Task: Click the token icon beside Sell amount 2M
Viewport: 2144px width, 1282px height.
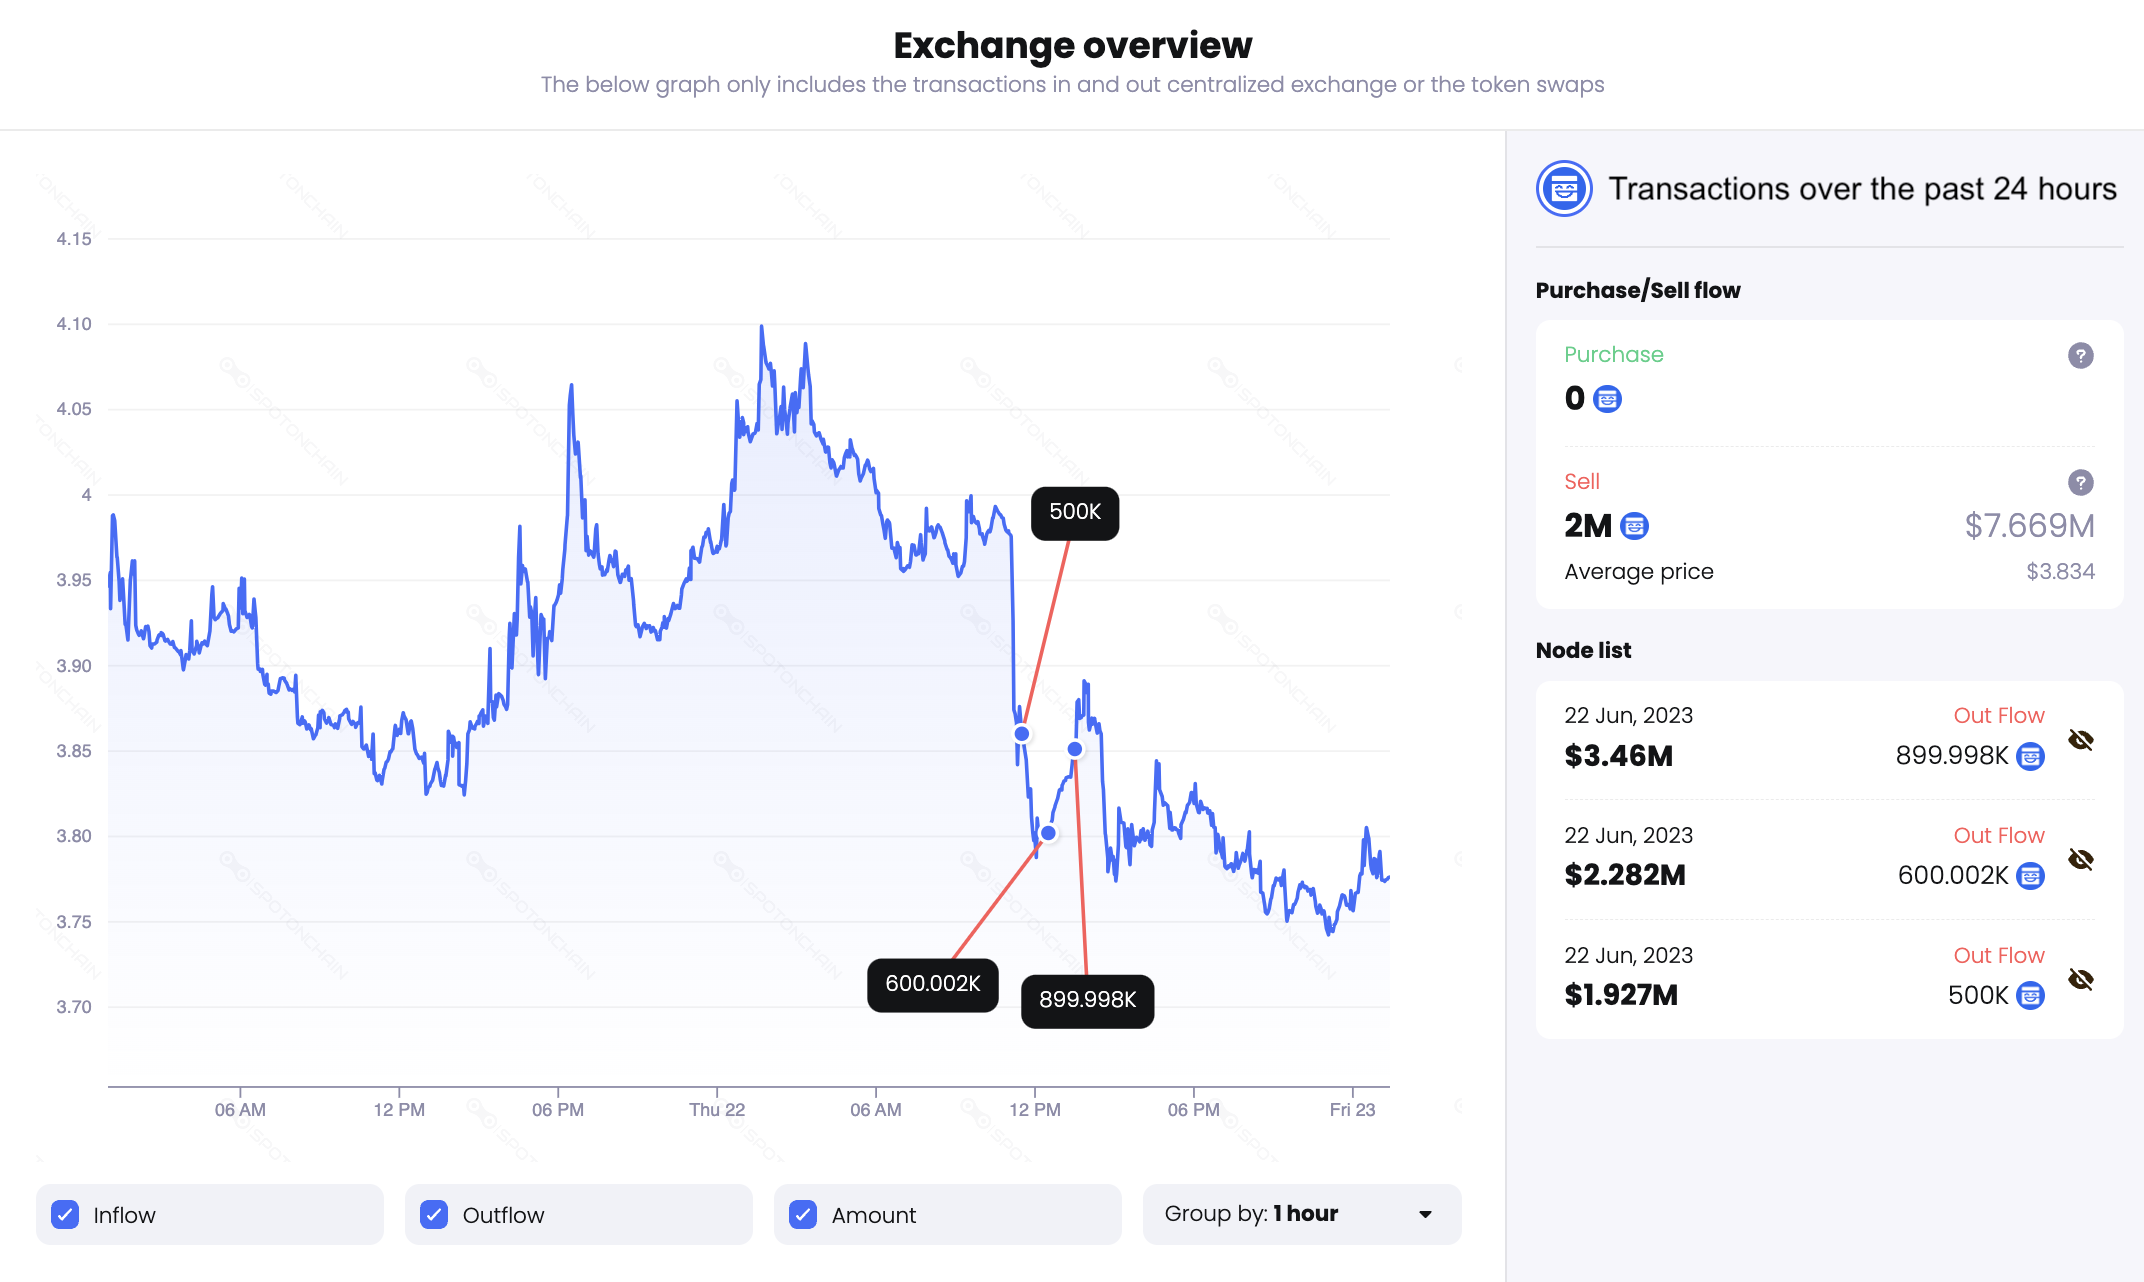Action: pyautogui.click(x=1635, y=526)
